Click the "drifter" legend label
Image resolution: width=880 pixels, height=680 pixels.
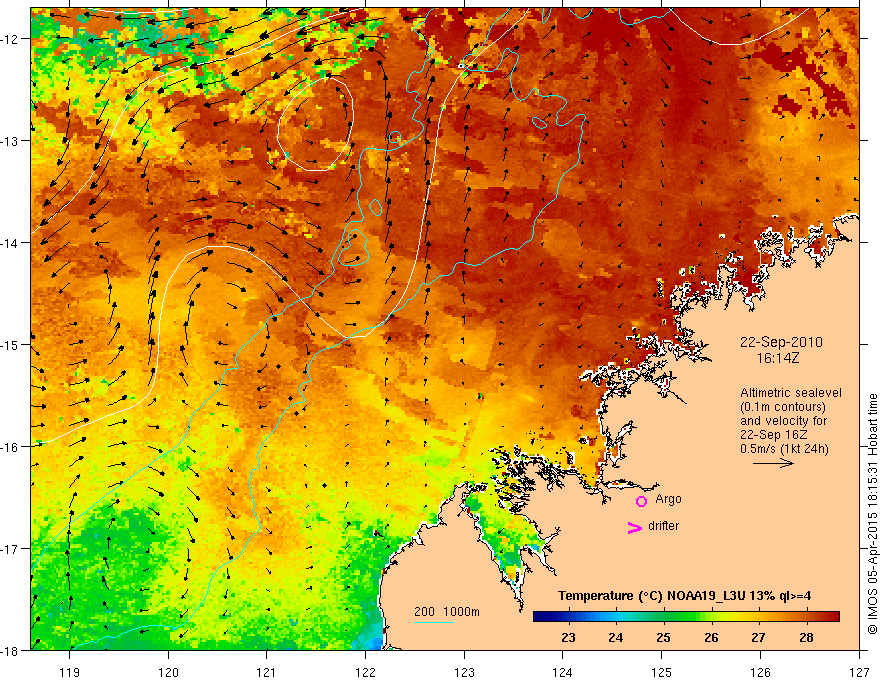(x=663, y=526)
